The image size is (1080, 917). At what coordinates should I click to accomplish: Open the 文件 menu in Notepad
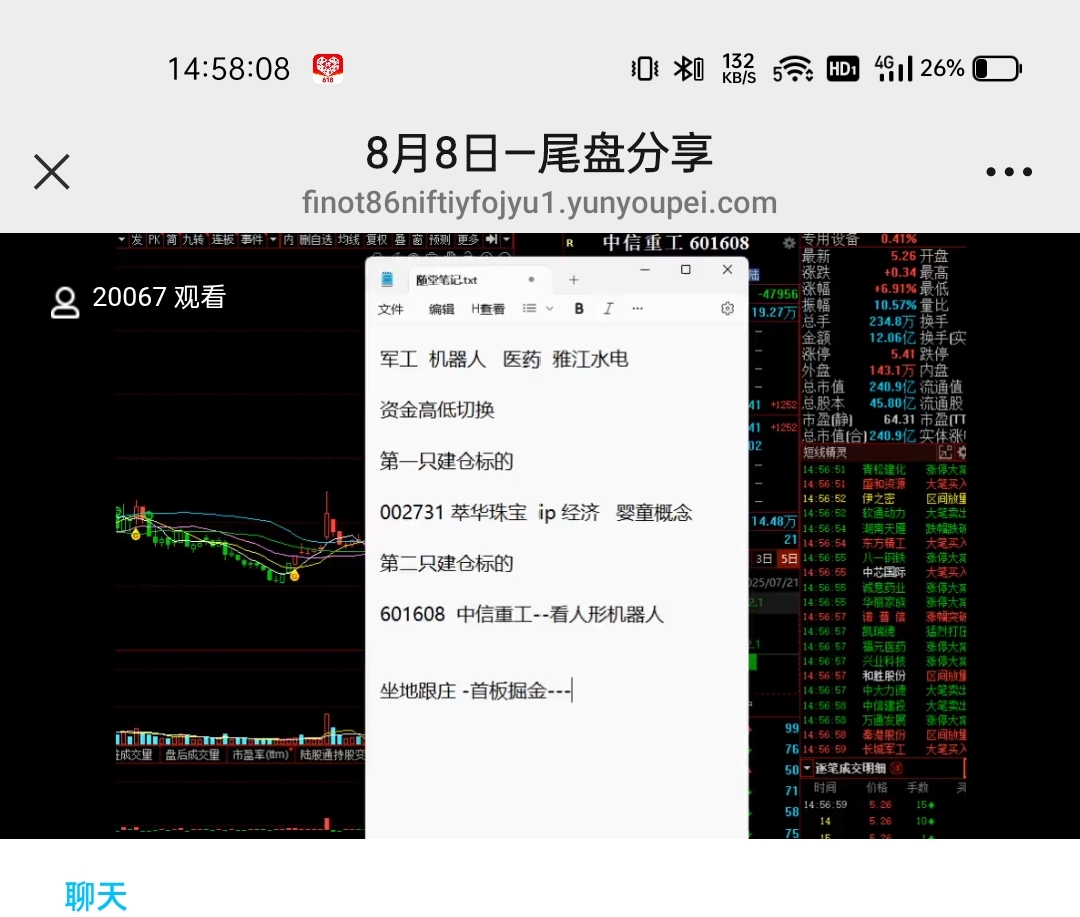391,309
